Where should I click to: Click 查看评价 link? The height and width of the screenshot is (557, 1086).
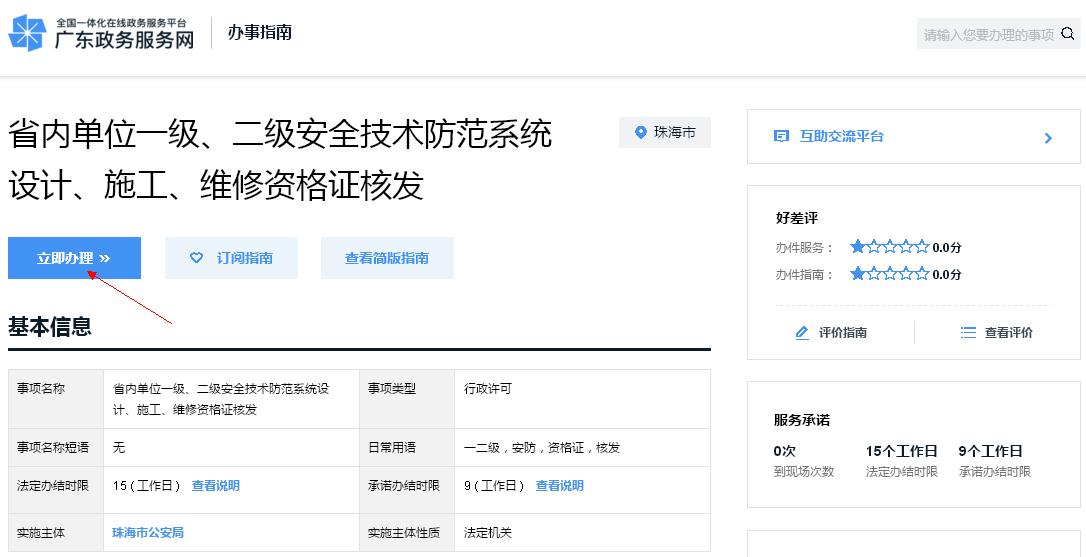tap(1008, 333)
